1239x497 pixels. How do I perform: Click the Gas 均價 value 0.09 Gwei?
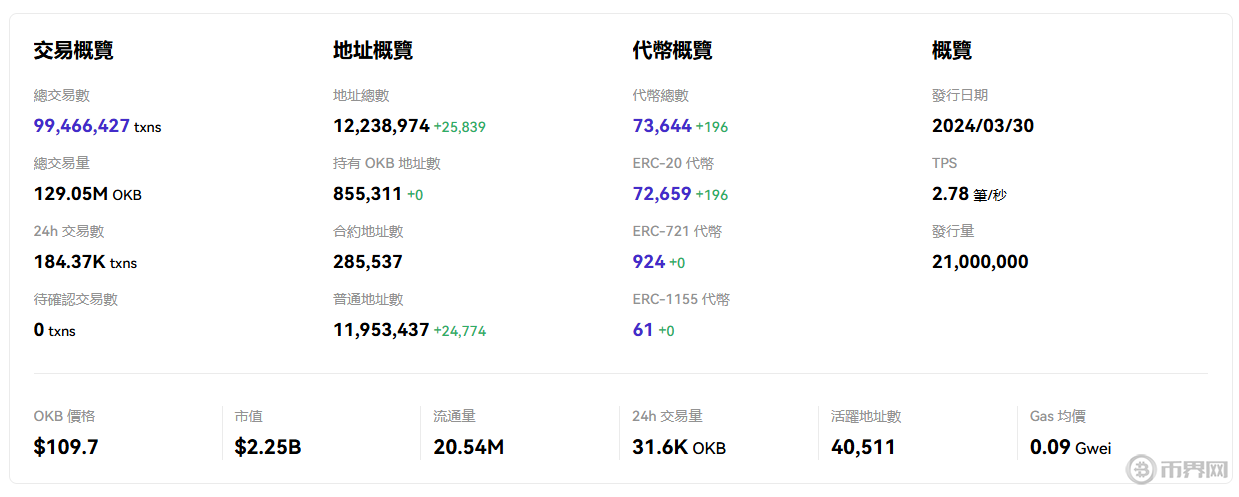point(1070,447)
